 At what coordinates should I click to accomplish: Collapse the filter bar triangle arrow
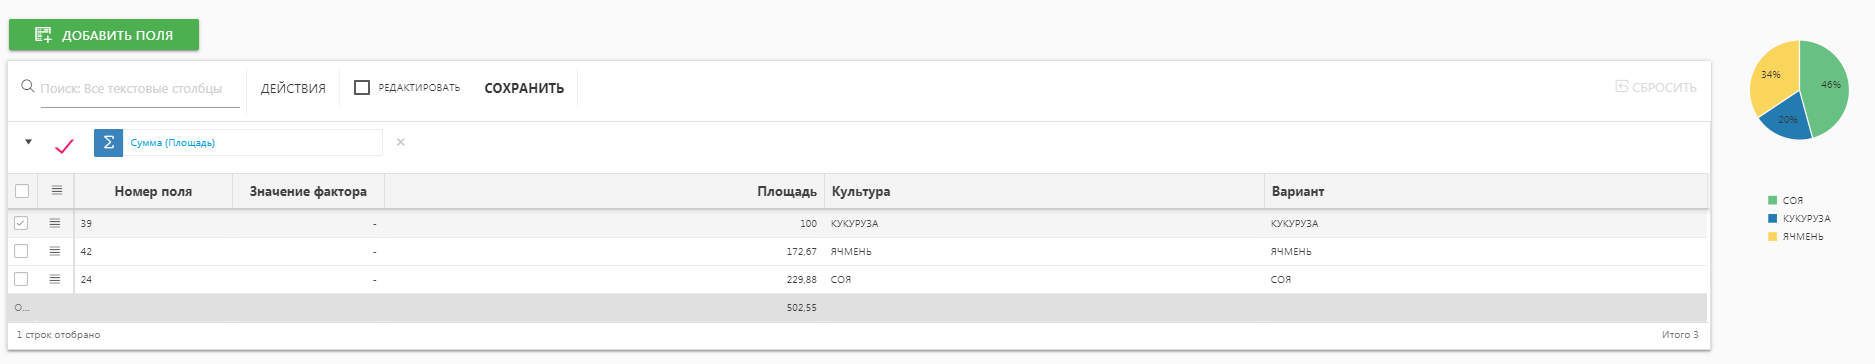28,142
